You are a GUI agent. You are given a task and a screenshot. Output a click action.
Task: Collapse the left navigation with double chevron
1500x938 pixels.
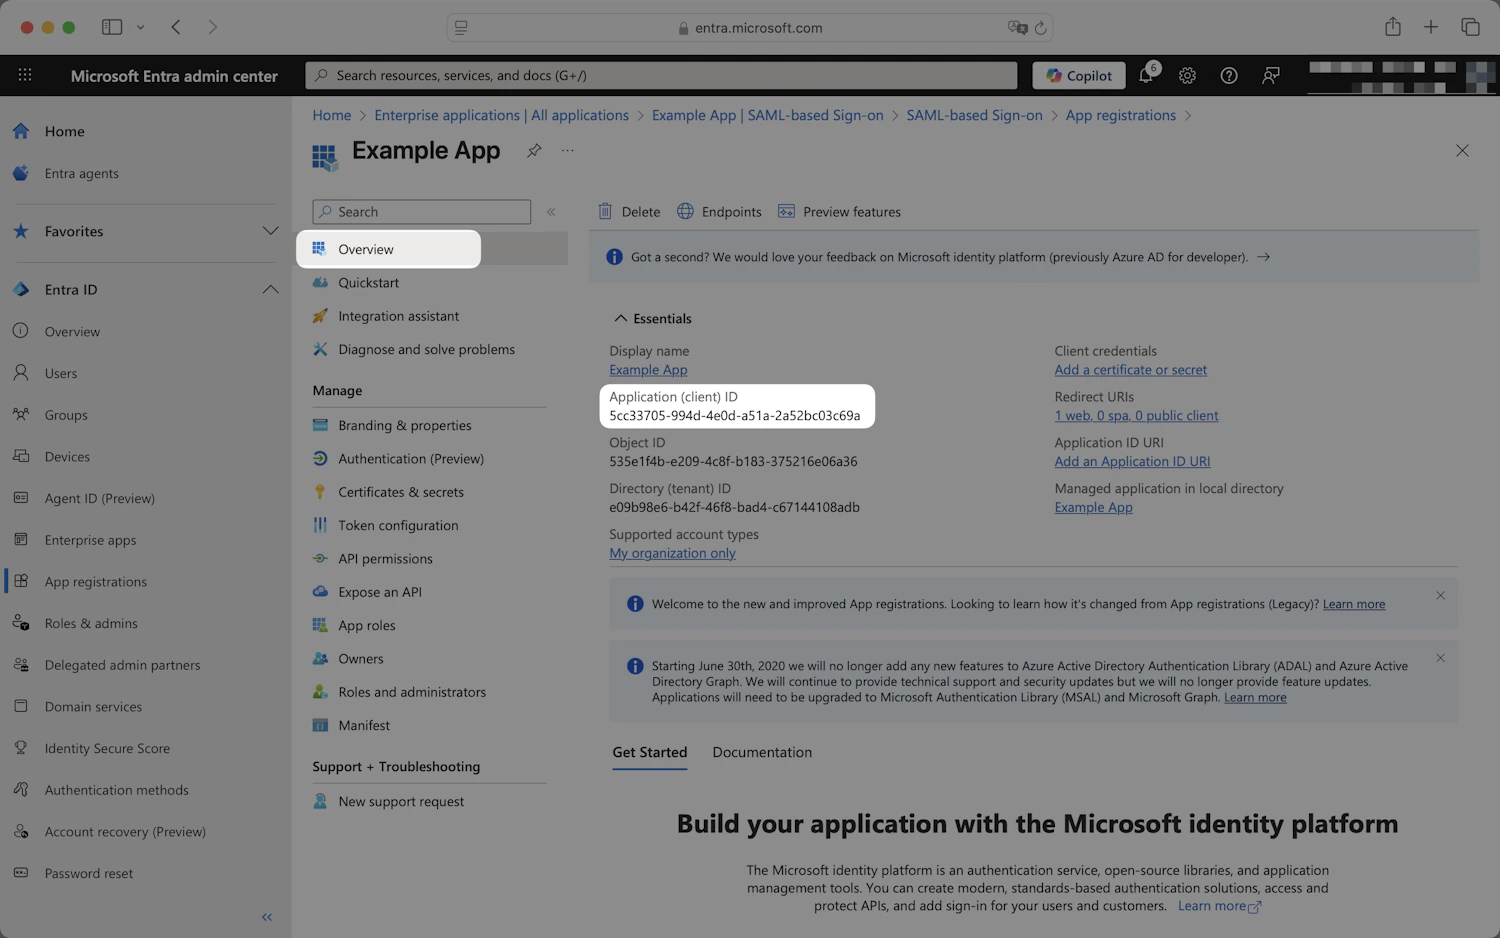coord(267,917)
